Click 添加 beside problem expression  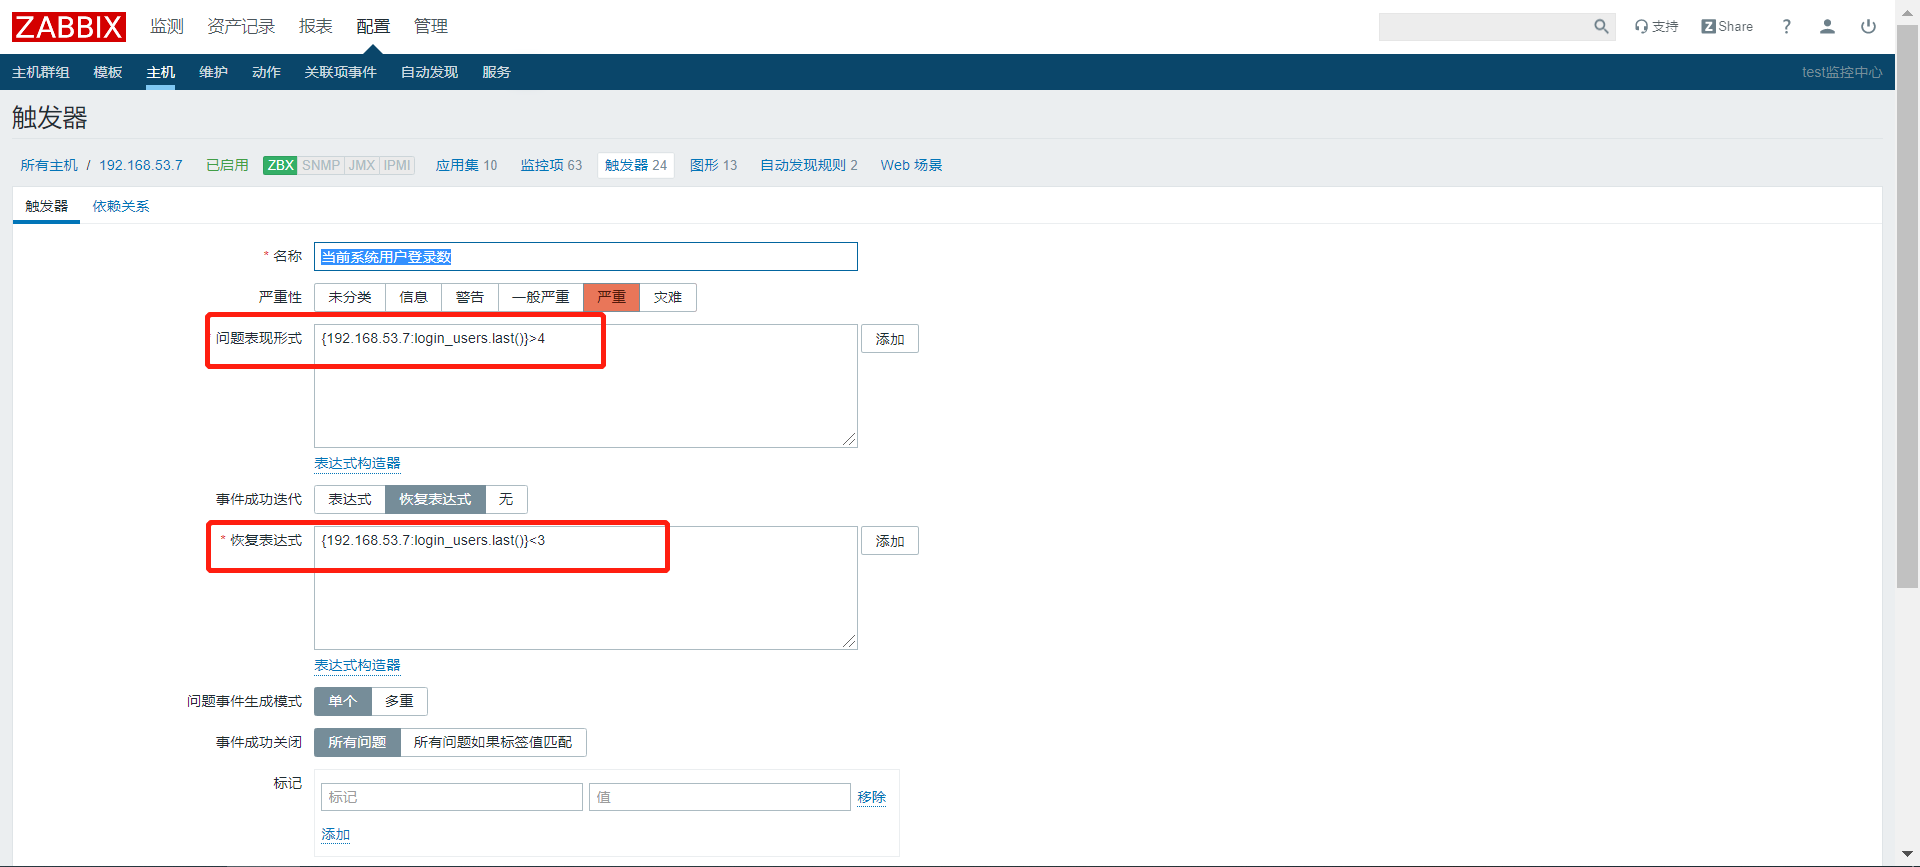[890, 339]
